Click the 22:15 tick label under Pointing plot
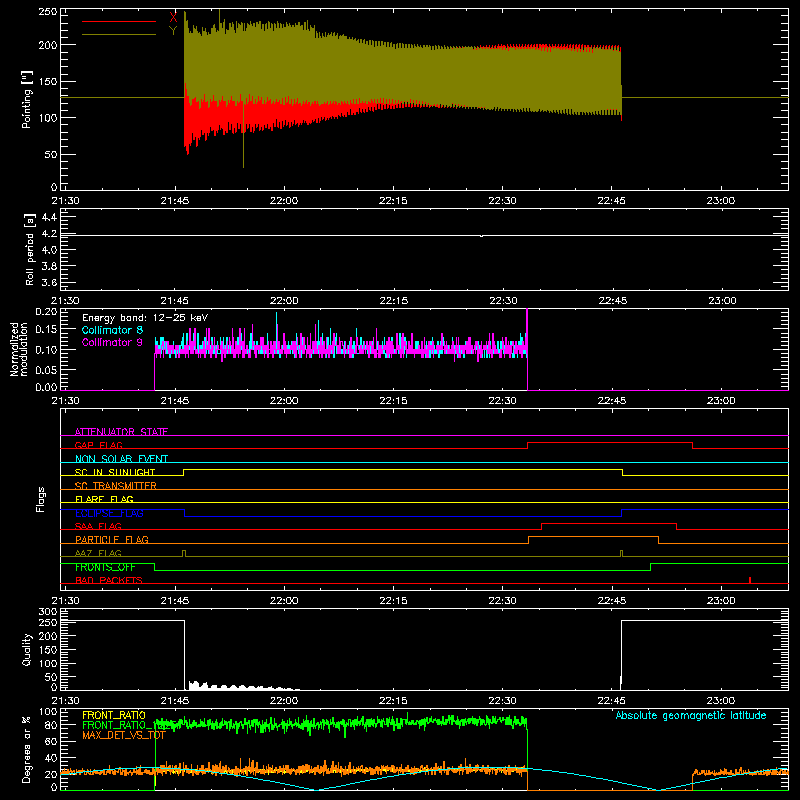Viewport: 800px width, 800px height. point(393,201)
